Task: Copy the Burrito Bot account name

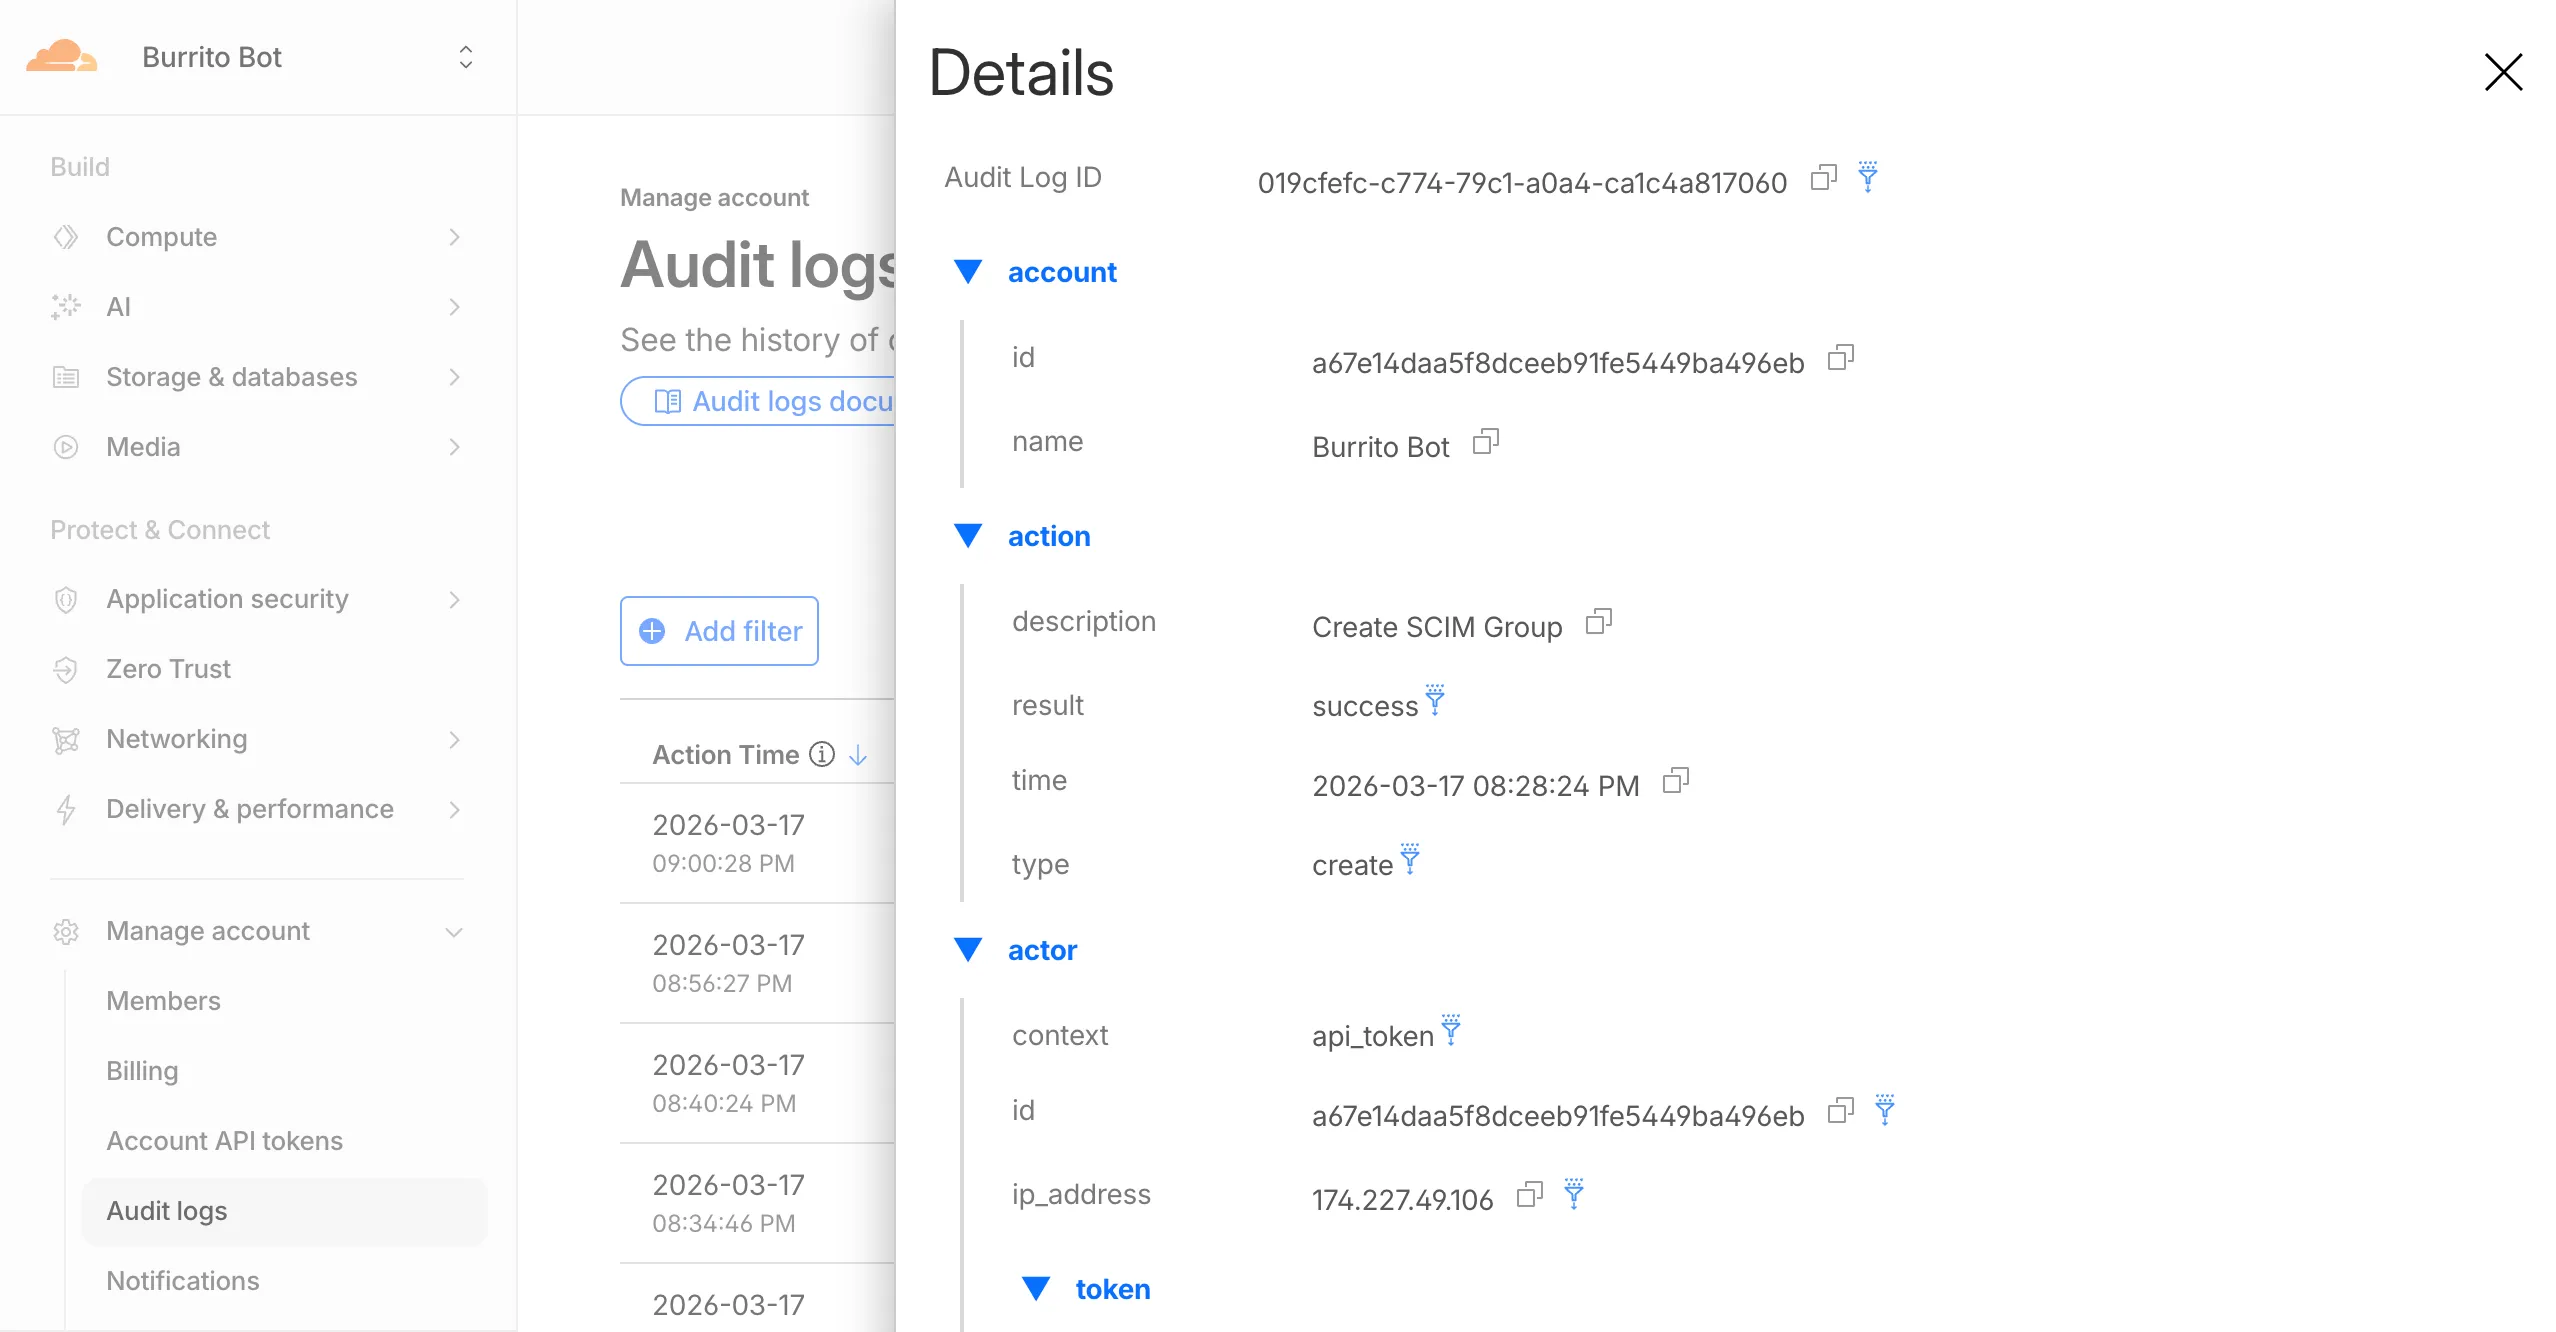Action: (x=1486, y=443)
